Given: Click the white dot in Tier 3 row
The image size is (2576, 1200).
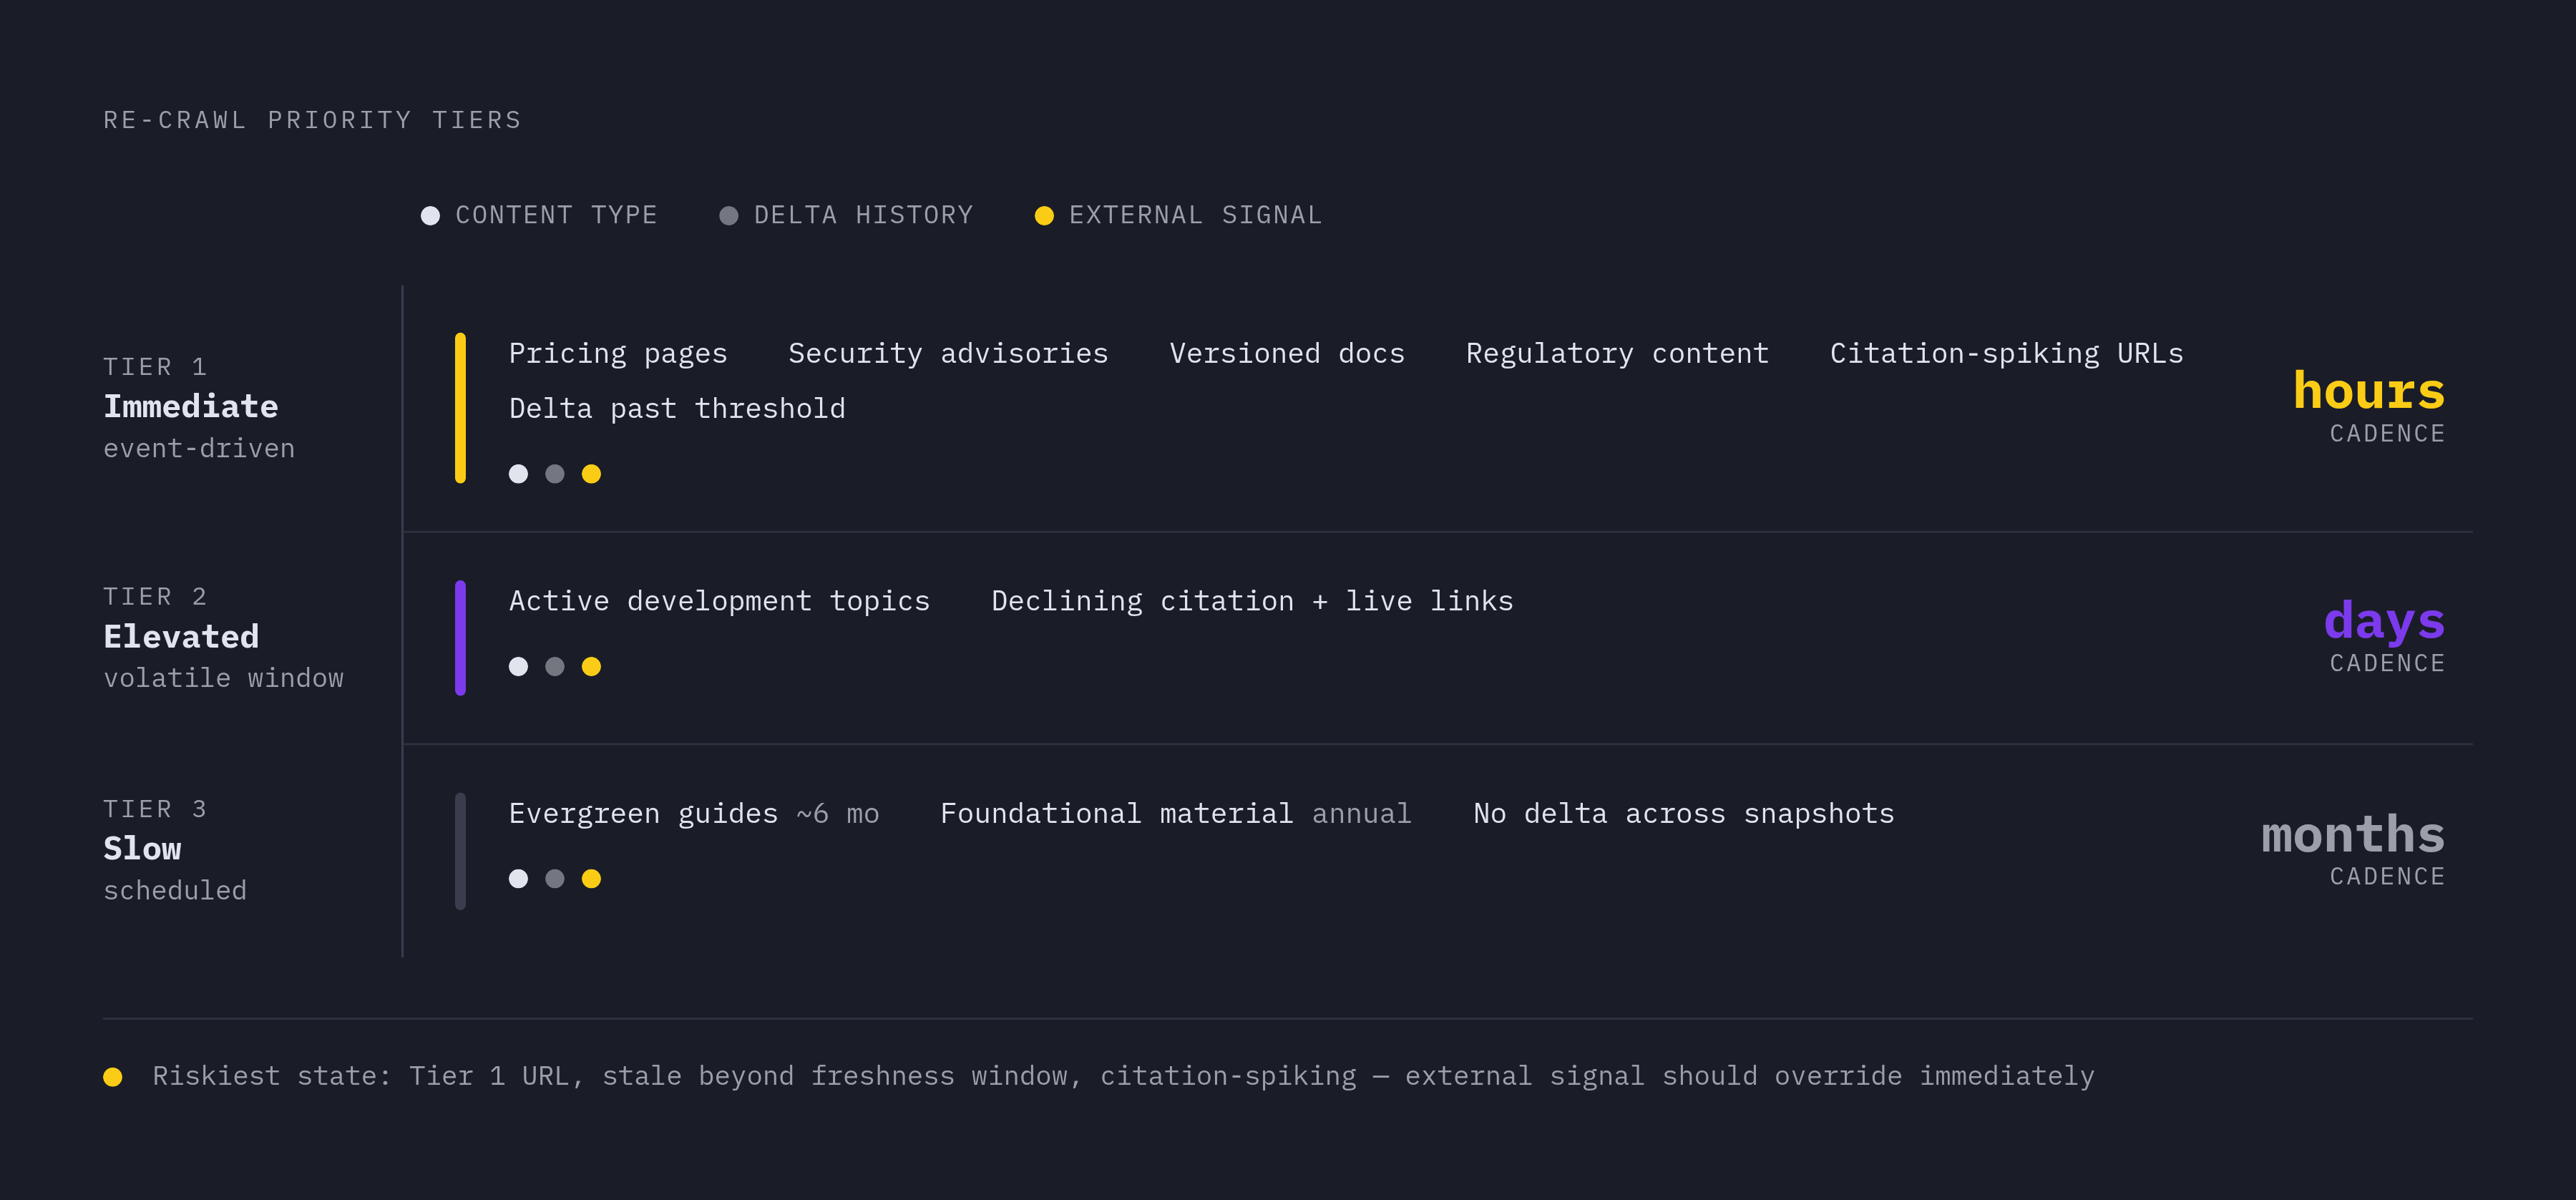Looking at the screenshot, I should coord(518,879).
